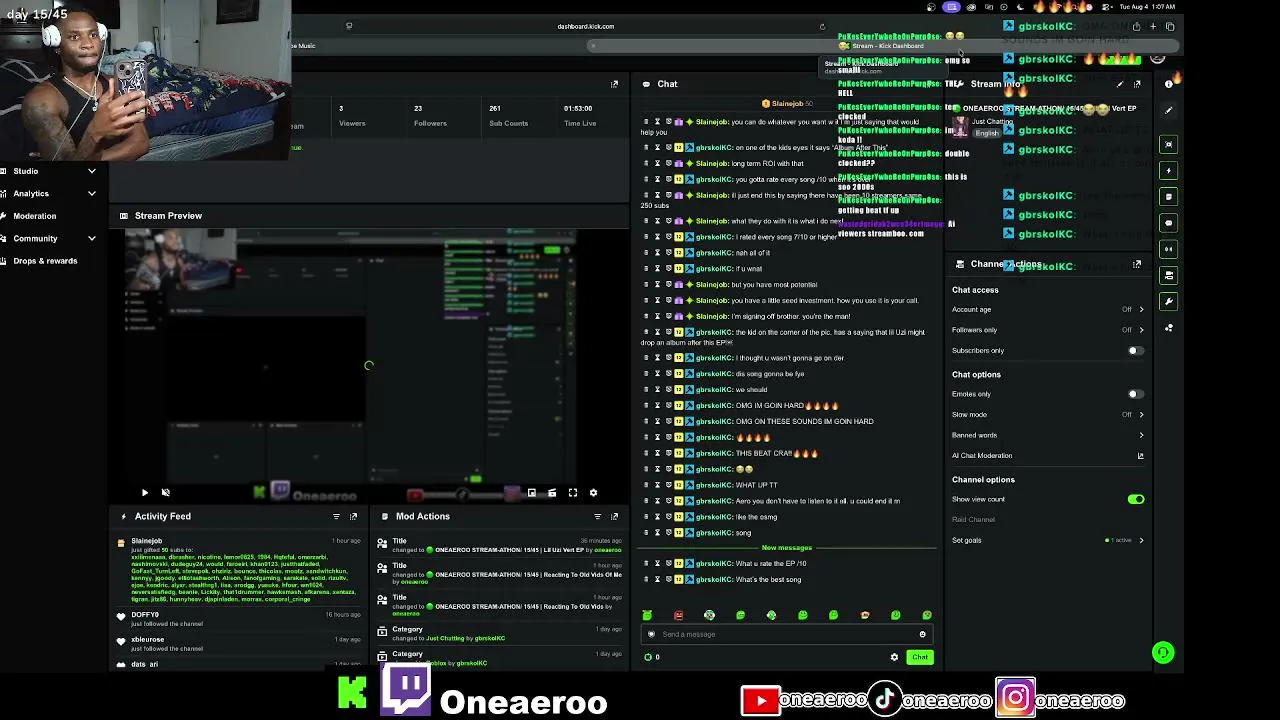Image resolution: width=1280 pixels, height=720 pixels.
Task: Click the wrench icon in right sidebar
Action: pyautogui.click(x=1168, y=301)
